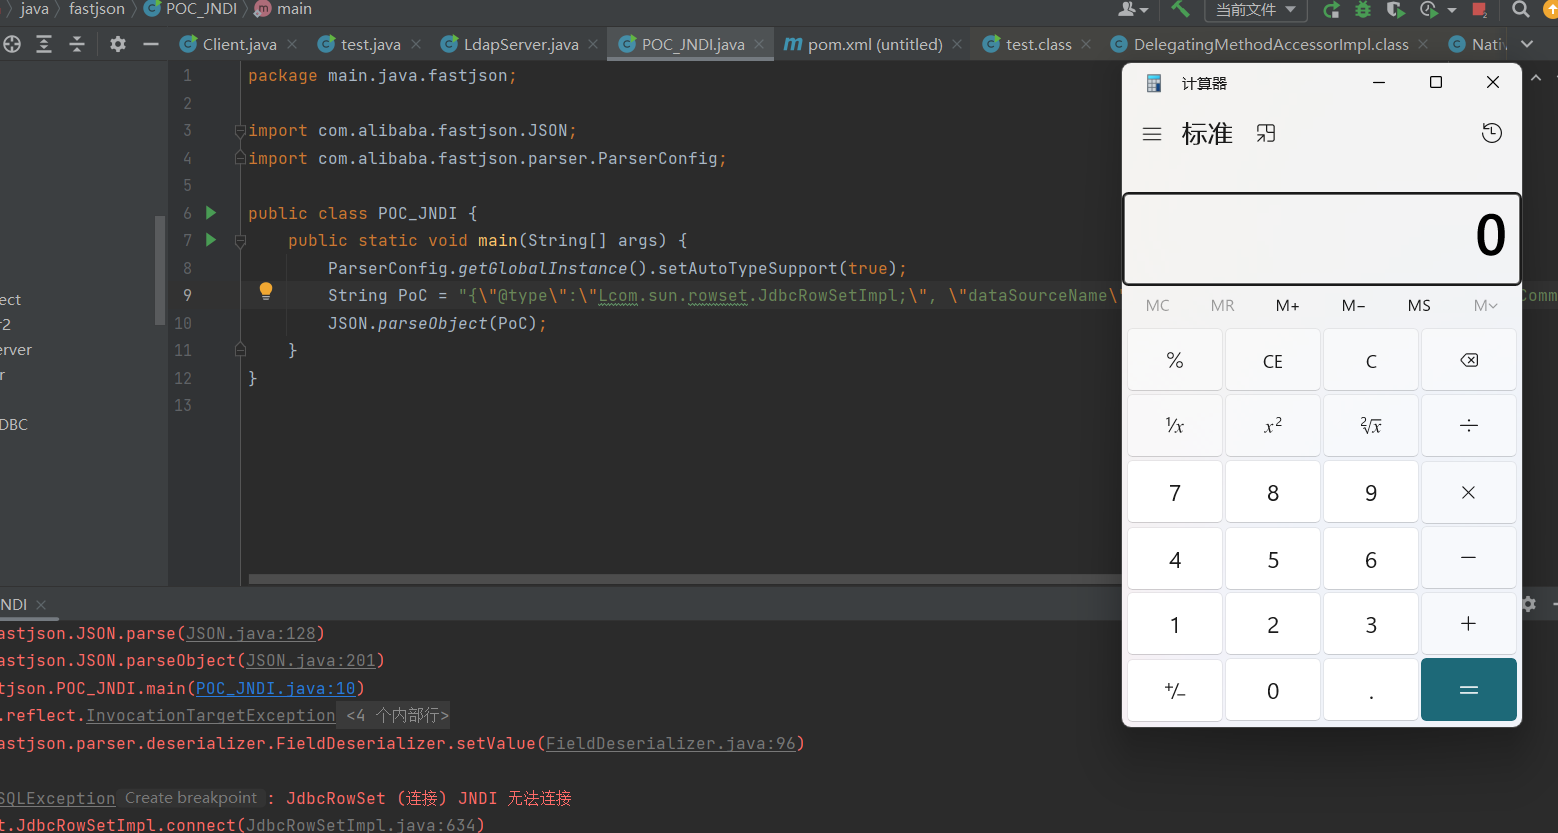Open the run configuration dropdown 当前文件
The height and width of the screenshot is (833, 1558).
pos(1256,10)
